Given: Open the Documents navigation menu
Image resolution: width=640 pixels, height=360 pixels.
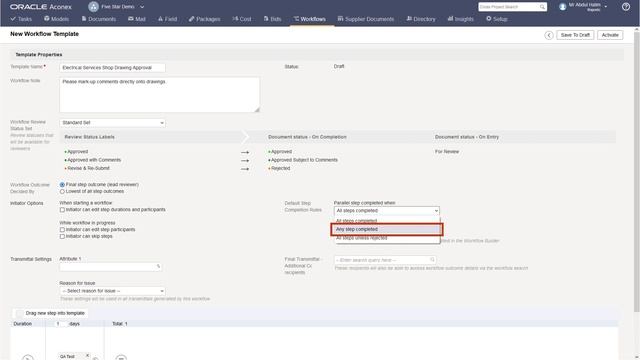Looking at the screenshot, I should click(99, 19).
